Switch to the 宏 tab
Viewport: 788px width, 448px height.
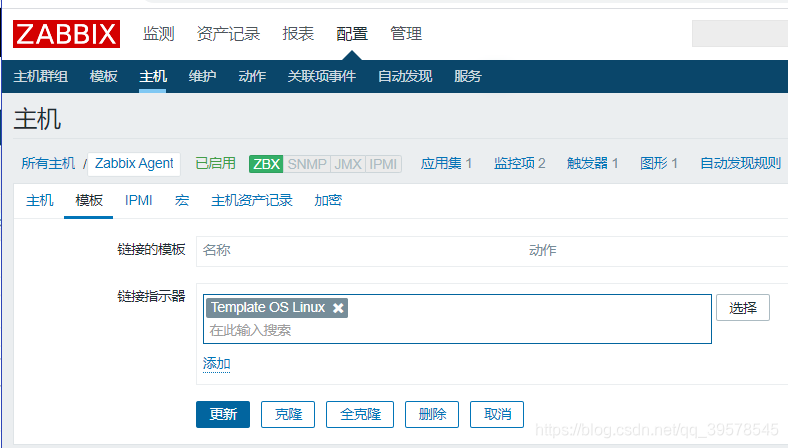coord(182,201)
